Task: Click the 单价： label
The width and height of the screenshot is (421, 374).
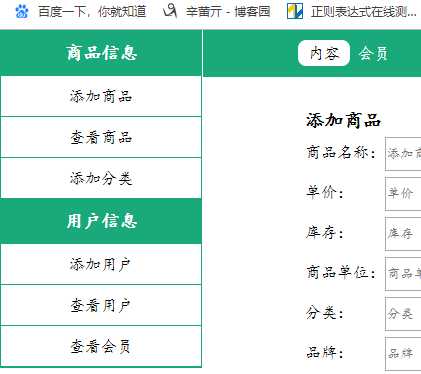Action: click(325, 193)
